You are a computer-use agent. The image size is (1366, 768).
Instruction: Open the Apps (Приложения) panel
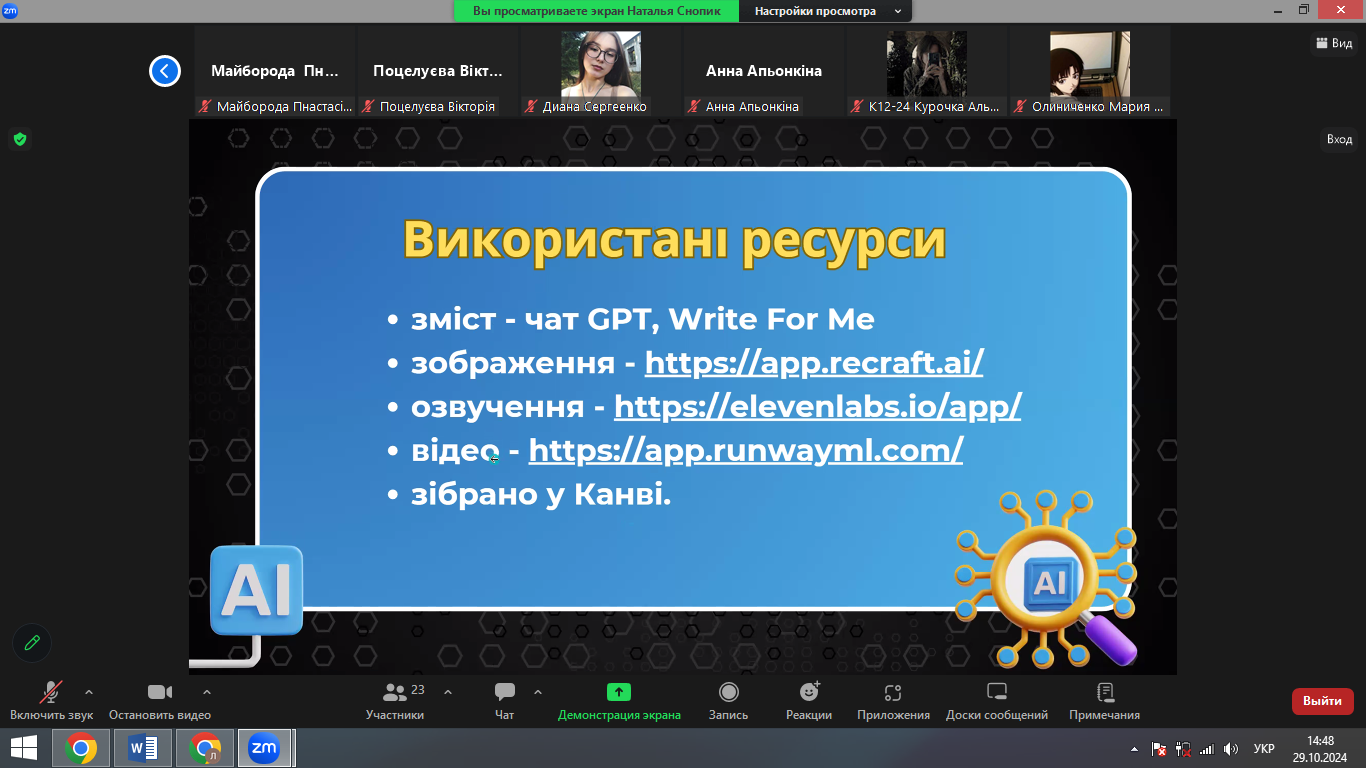click(893, 692)
